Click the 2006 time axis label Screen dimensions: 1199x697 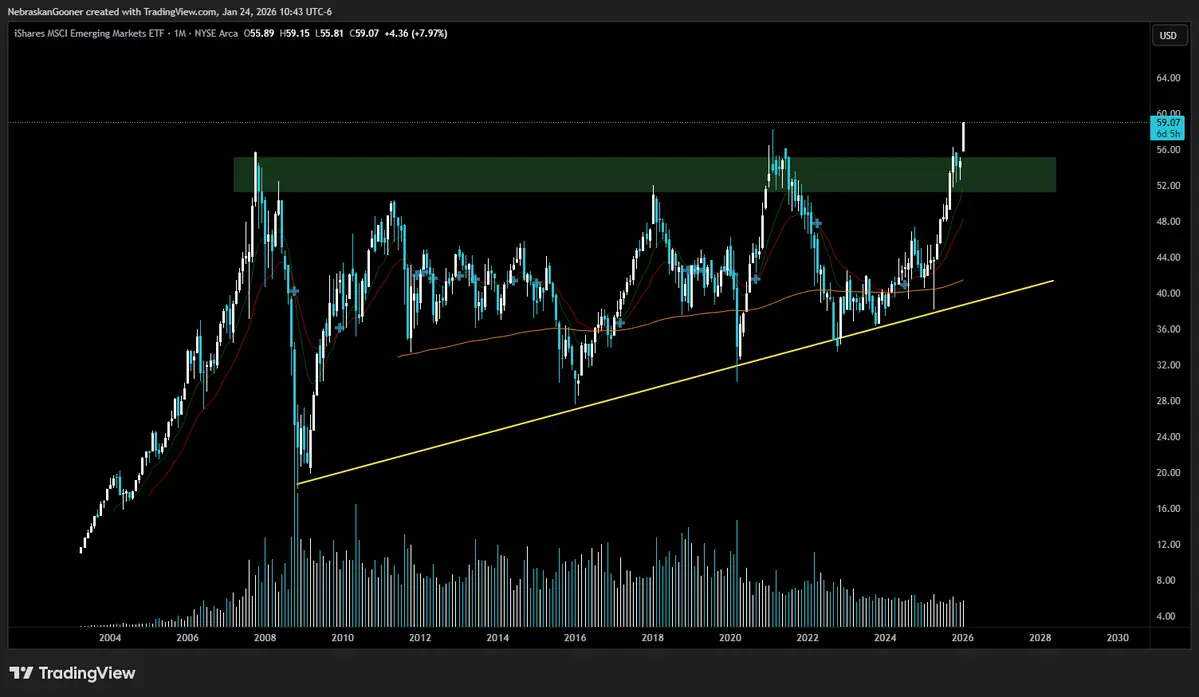187,638
